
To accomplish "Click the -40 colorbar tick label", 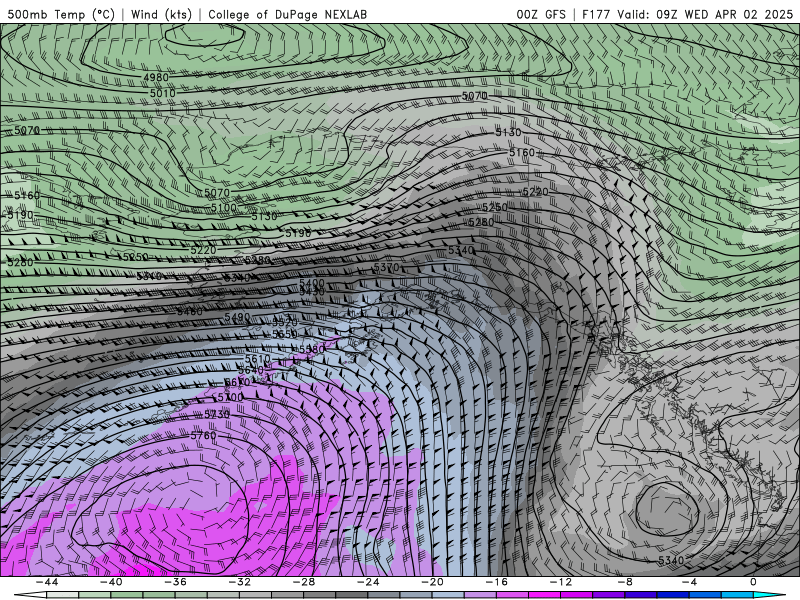I will pos(111,582).
